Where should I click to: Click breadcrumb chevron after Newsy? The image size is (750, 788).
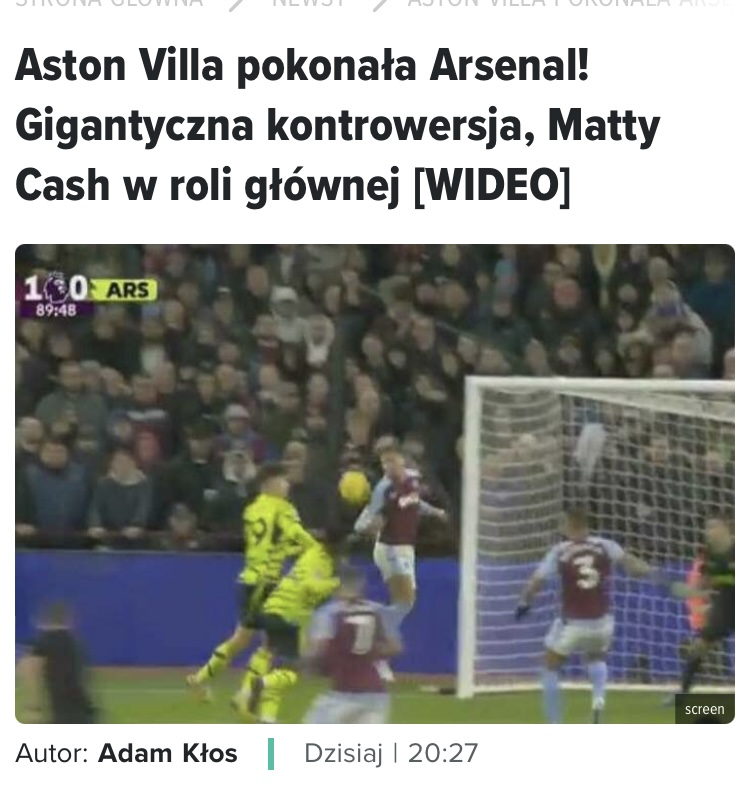click(x=381, y=4)
